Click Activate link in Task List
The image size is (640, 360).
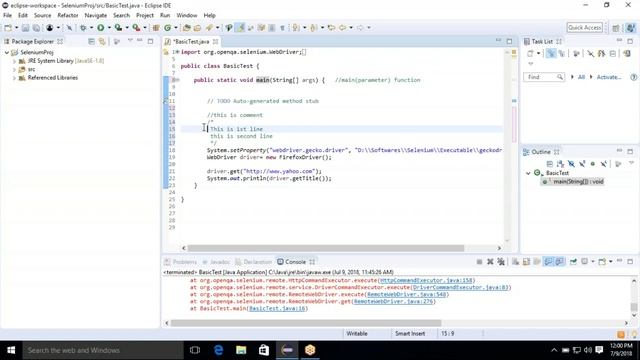(609, 77)
